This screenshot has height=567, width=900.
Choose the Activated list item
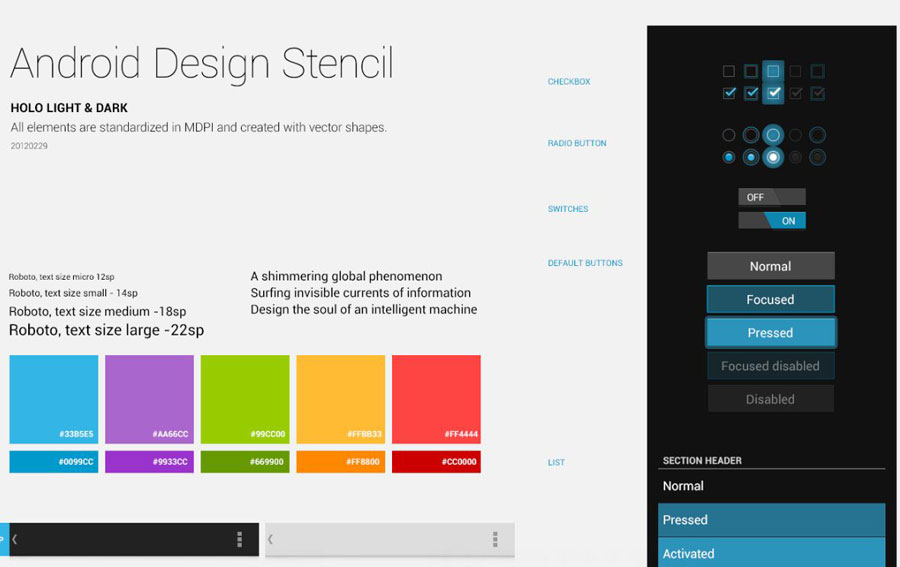coord(771,553)
